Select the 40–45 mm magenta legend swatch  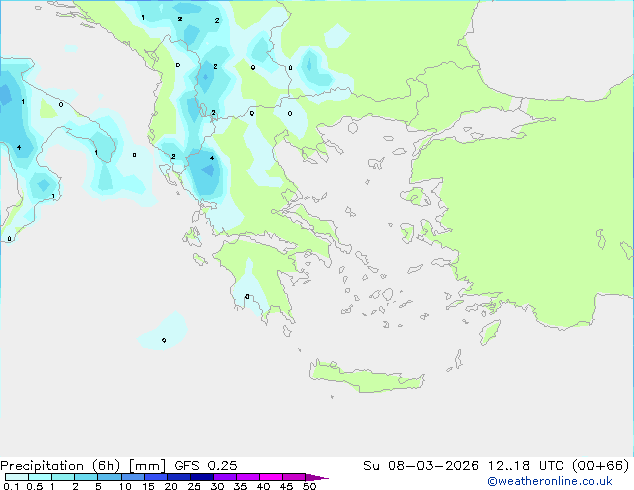tap(271, 477)
